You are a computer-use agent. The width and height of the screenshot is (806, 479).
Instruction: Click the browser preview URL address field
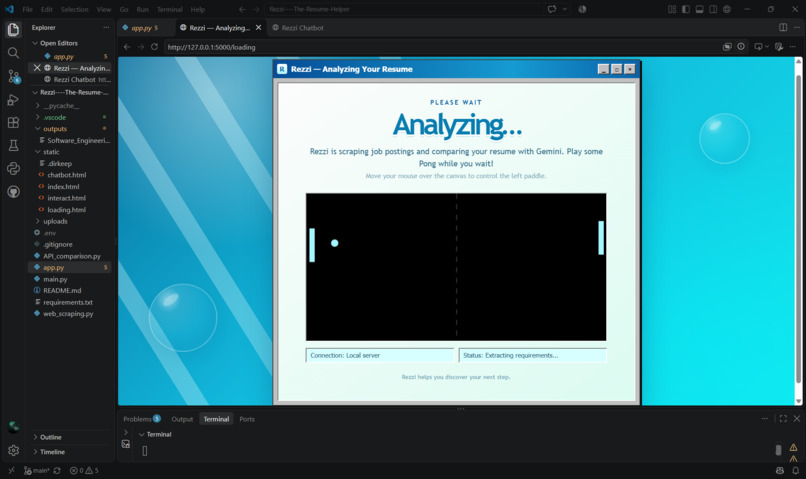(441, 47)
